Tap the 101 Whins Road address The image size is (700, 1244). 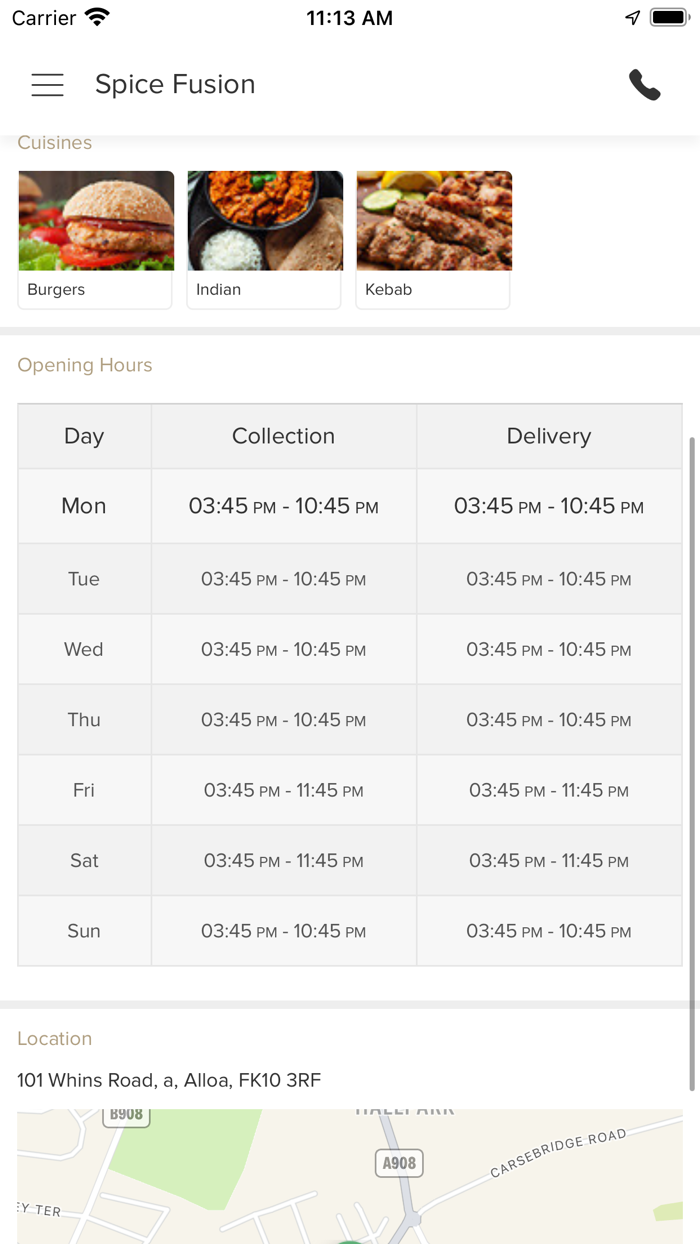[x=169, y=1080]
